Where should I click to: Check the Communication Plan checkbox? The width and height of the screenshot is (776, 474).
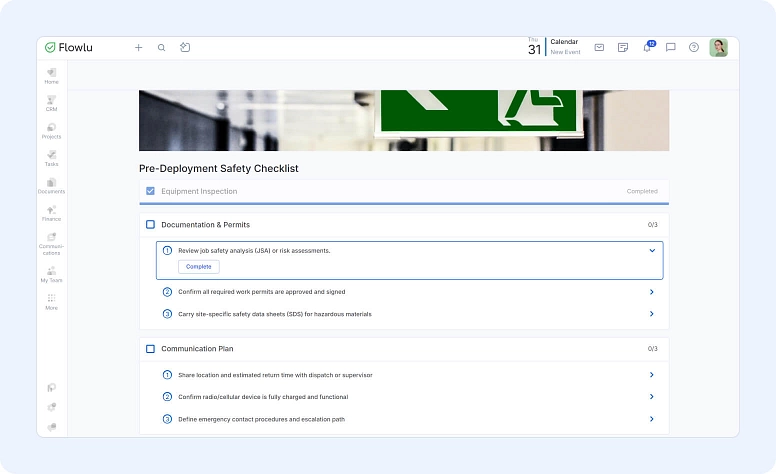click(x=150, y=349)
